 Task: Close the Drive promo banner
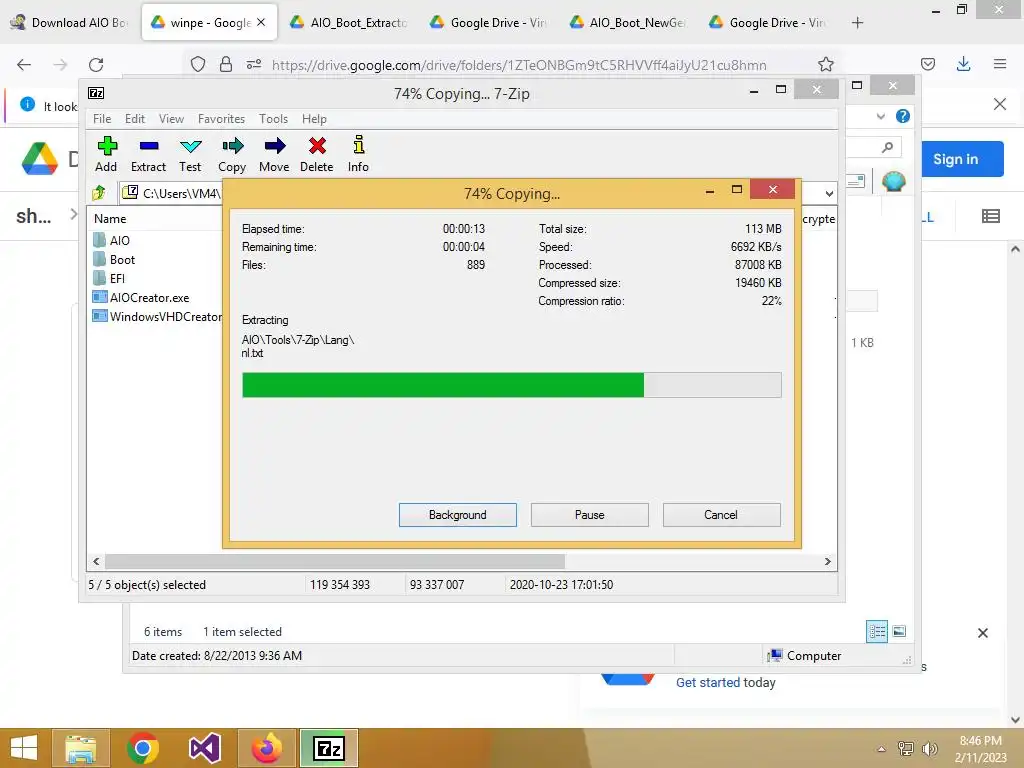(x=982, y=633)
